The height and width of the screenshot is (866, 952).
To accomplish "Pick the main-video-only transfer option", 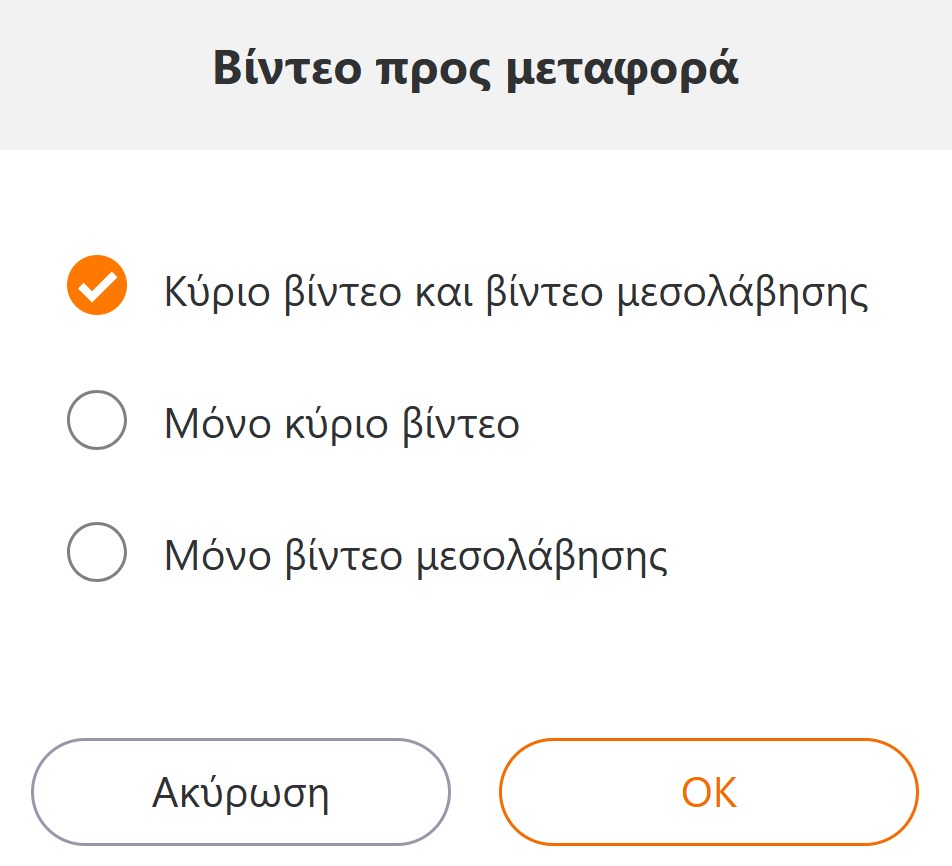I will (x=97, y=420).
